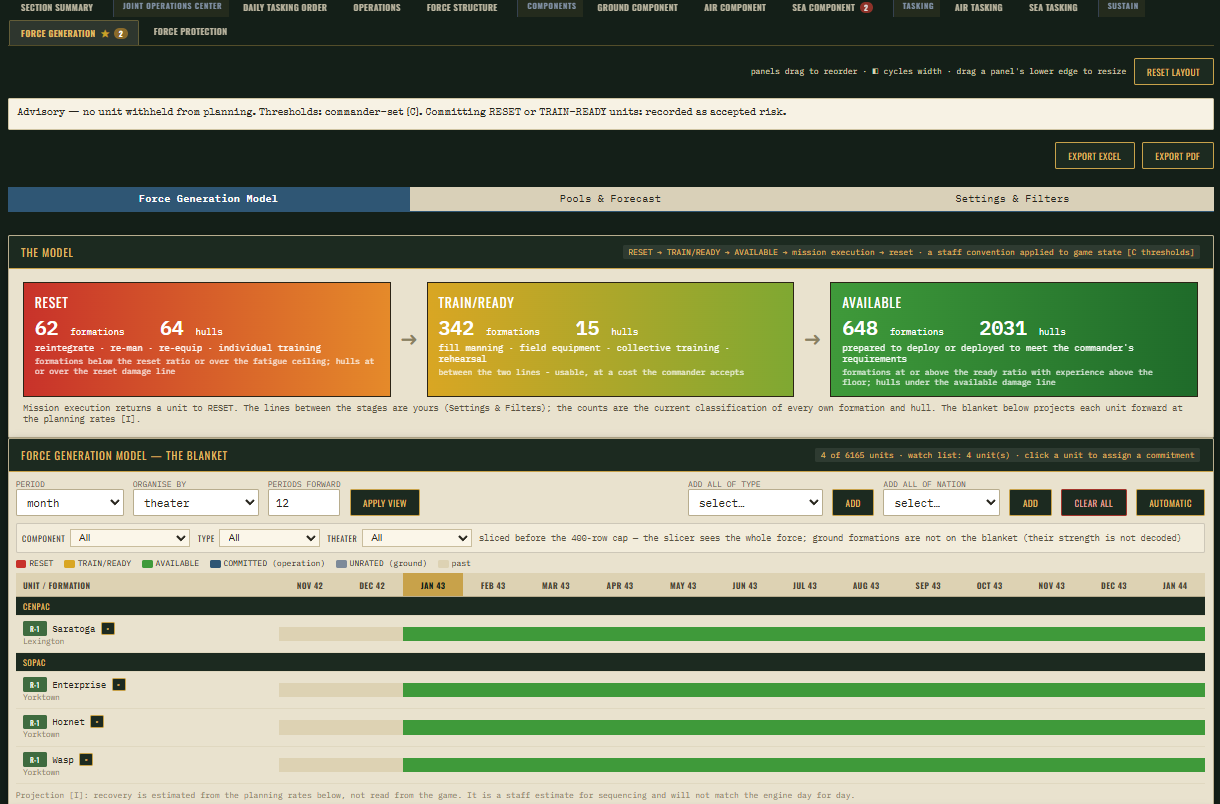The image size is (1220, 804).
Task: Open the Period dropdown showing month
Action: pos(69,502)
